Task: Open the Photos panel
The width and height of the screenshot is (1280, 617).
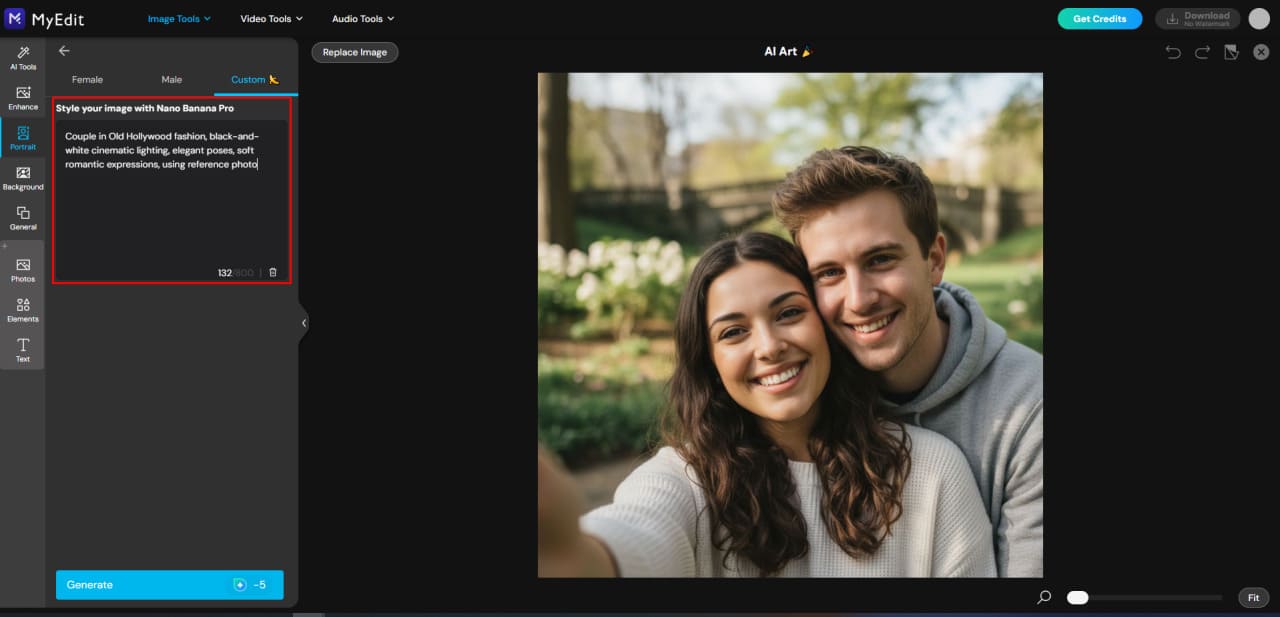Action: [22, 270]
